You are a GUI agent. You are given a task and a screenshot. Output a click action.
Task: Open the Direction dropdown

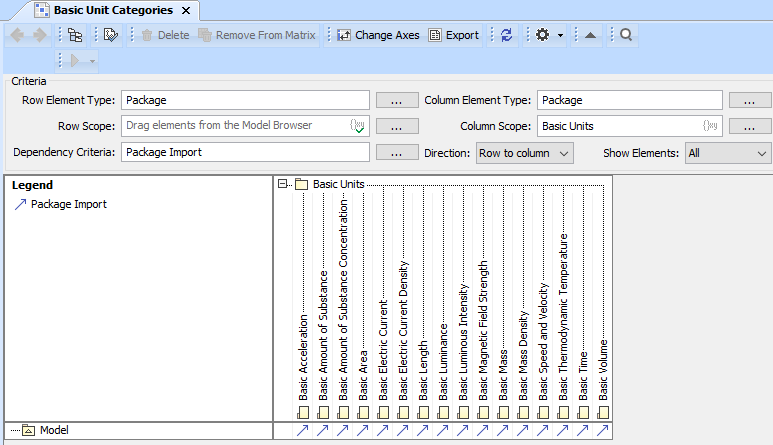[523, 153]
